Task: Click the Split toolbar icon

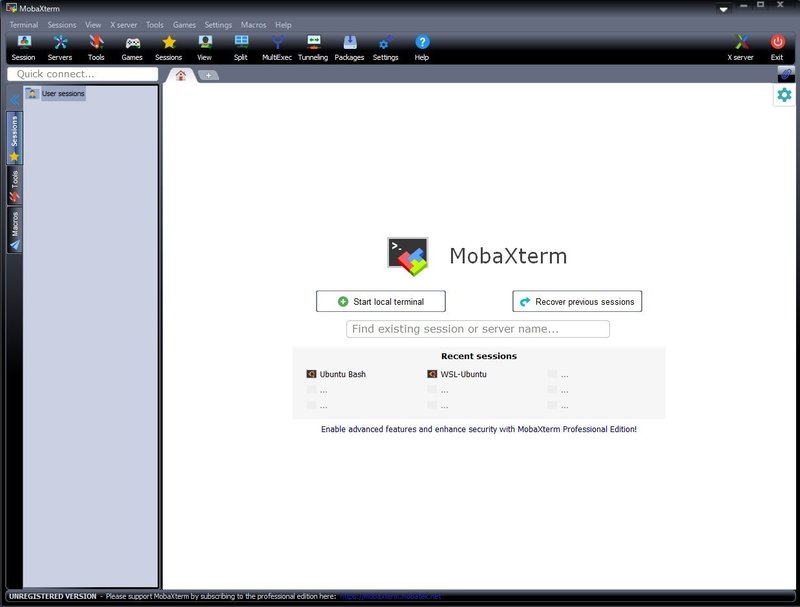Action: pyautogui.click(x=241, y=48)
